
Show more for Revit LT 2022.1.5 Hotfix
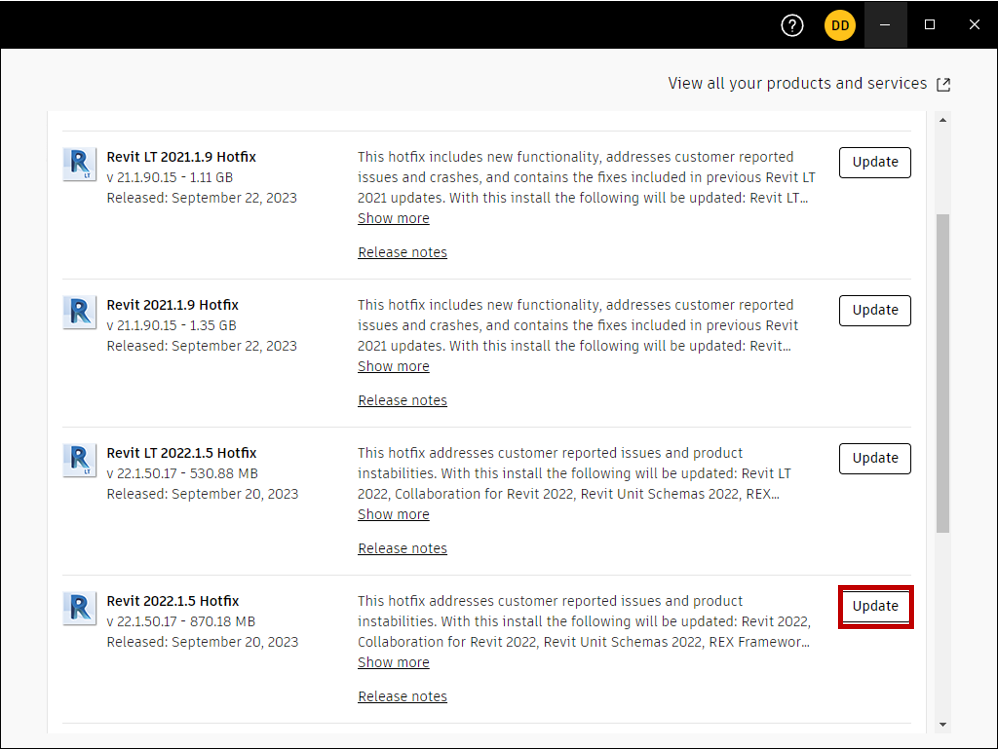393,514
